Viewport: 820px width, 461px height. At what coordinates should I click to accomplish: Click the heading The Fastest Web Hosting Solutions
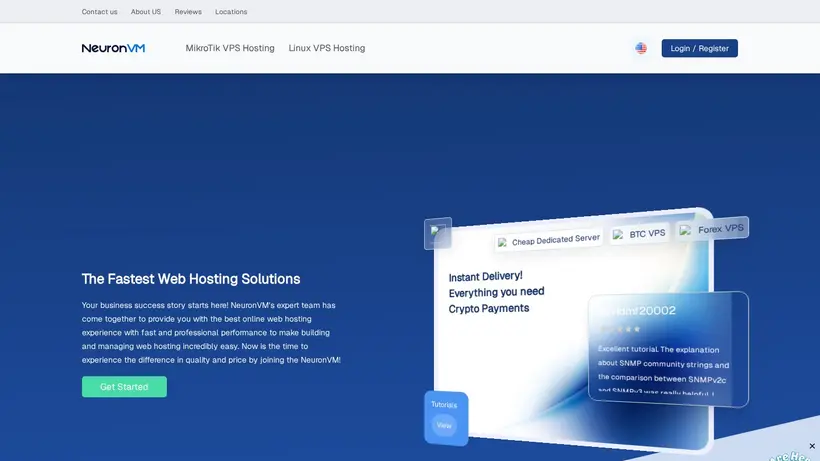[x=191, y=279]
